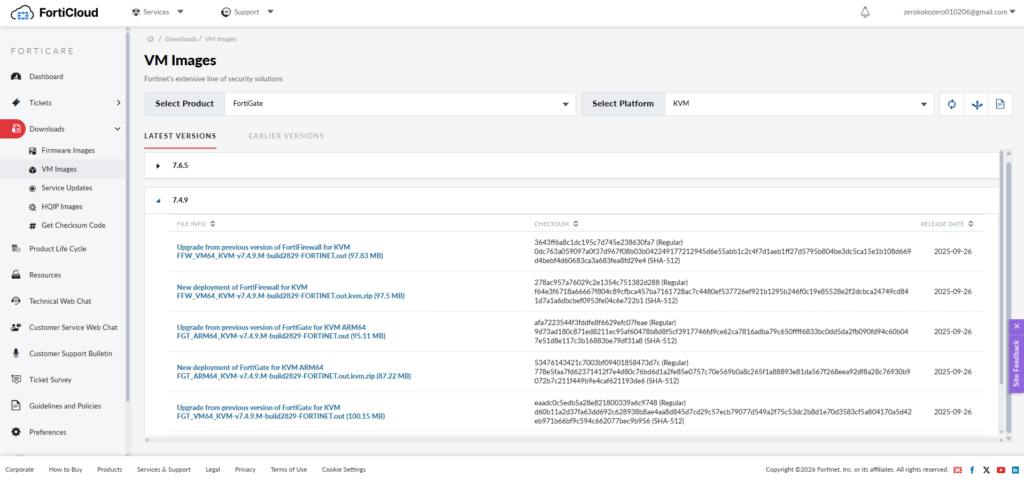Switch to the Earlier Versions tab
Viewport: 1024px width, 485px height.
(x=286, y=136)
